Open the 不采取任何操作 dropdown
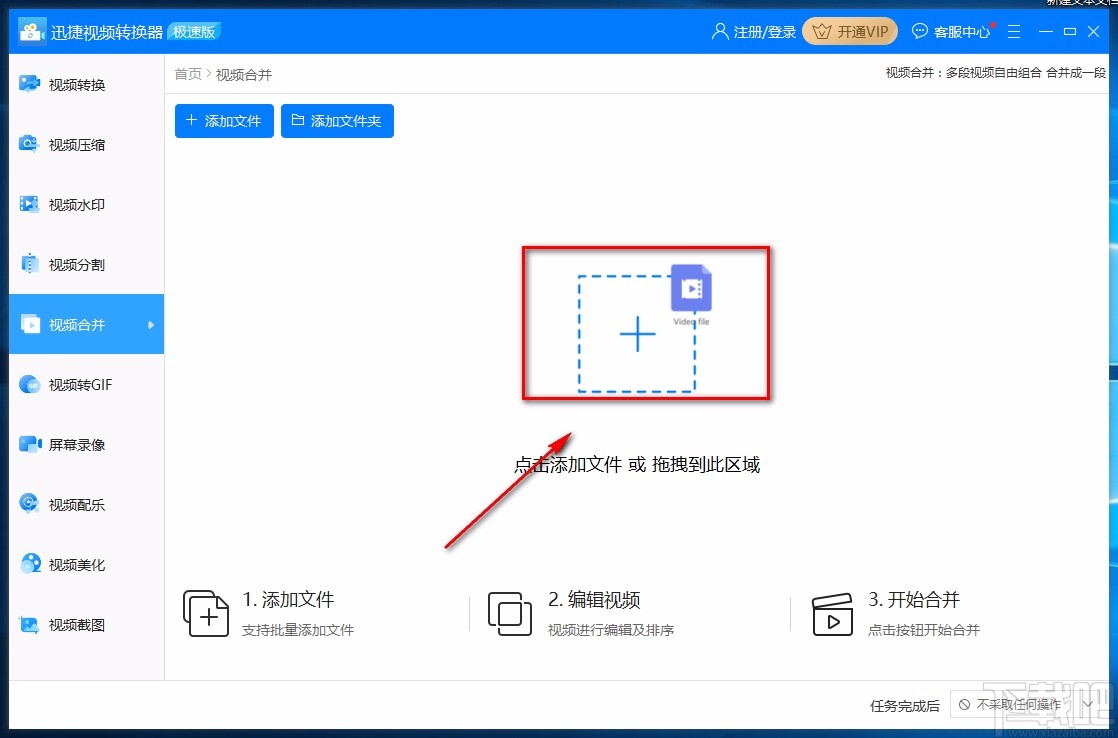 click(1018, 705)
